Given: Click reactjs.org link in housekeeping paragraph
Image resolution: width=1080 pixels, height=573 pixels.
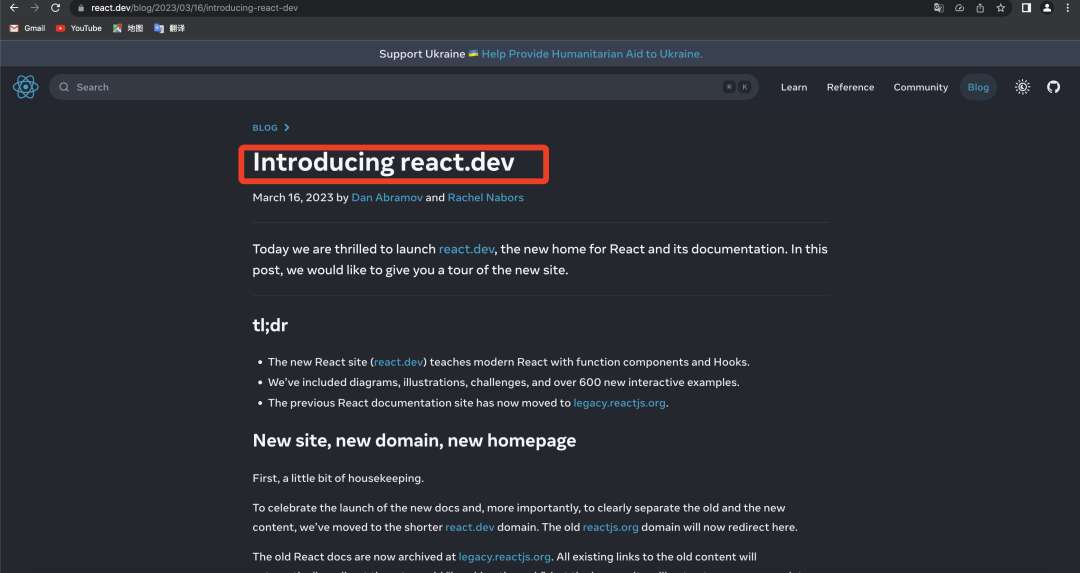Looking at the screenshot, I should (610, 527).
